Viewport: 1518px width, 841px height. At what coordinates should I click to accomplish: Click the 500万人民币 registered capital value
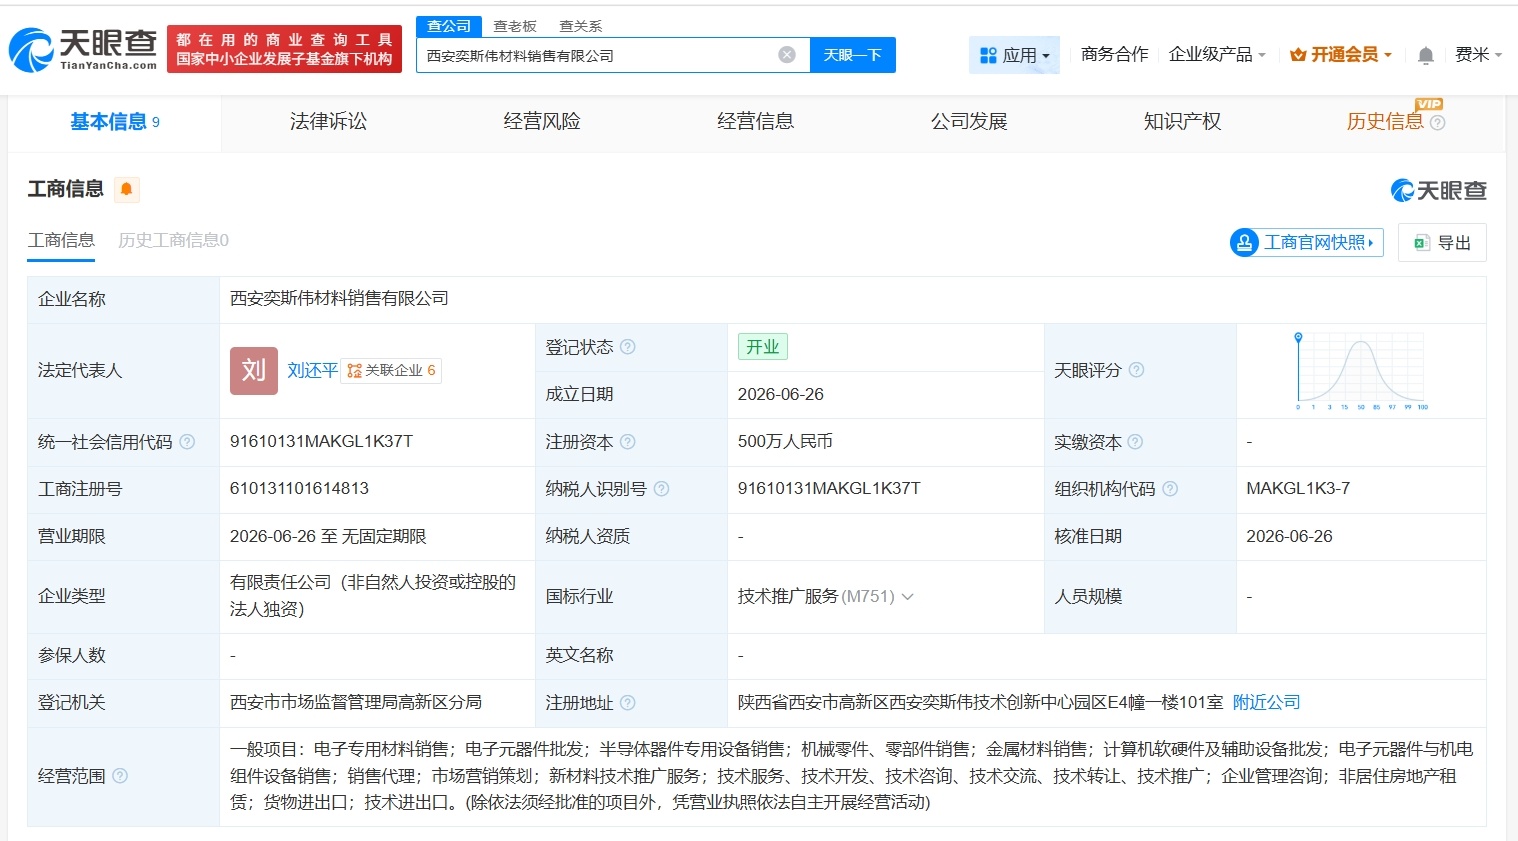[785, 442]
